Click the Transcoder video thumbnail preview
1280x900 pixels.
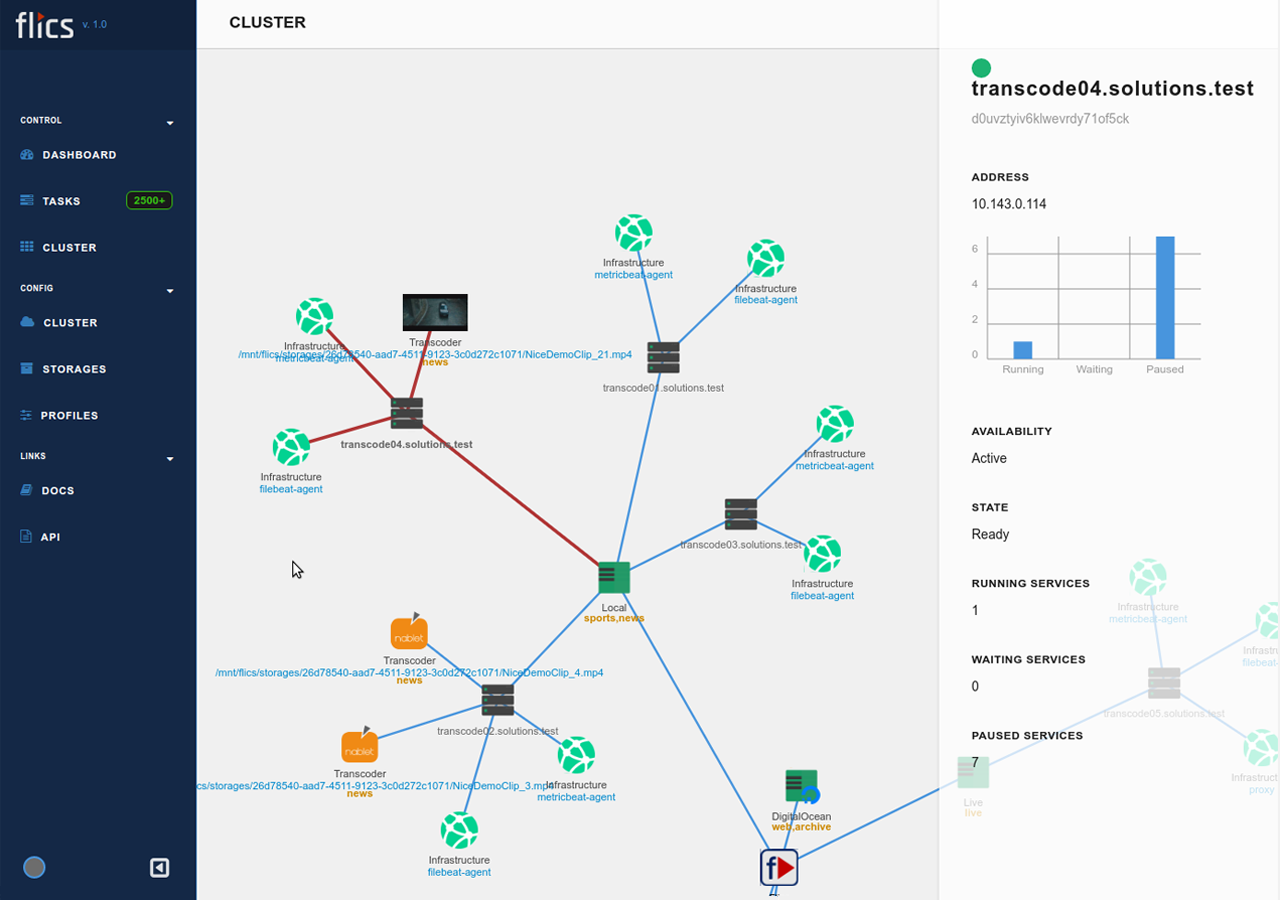pyautogui.click(x=435, y=312)
